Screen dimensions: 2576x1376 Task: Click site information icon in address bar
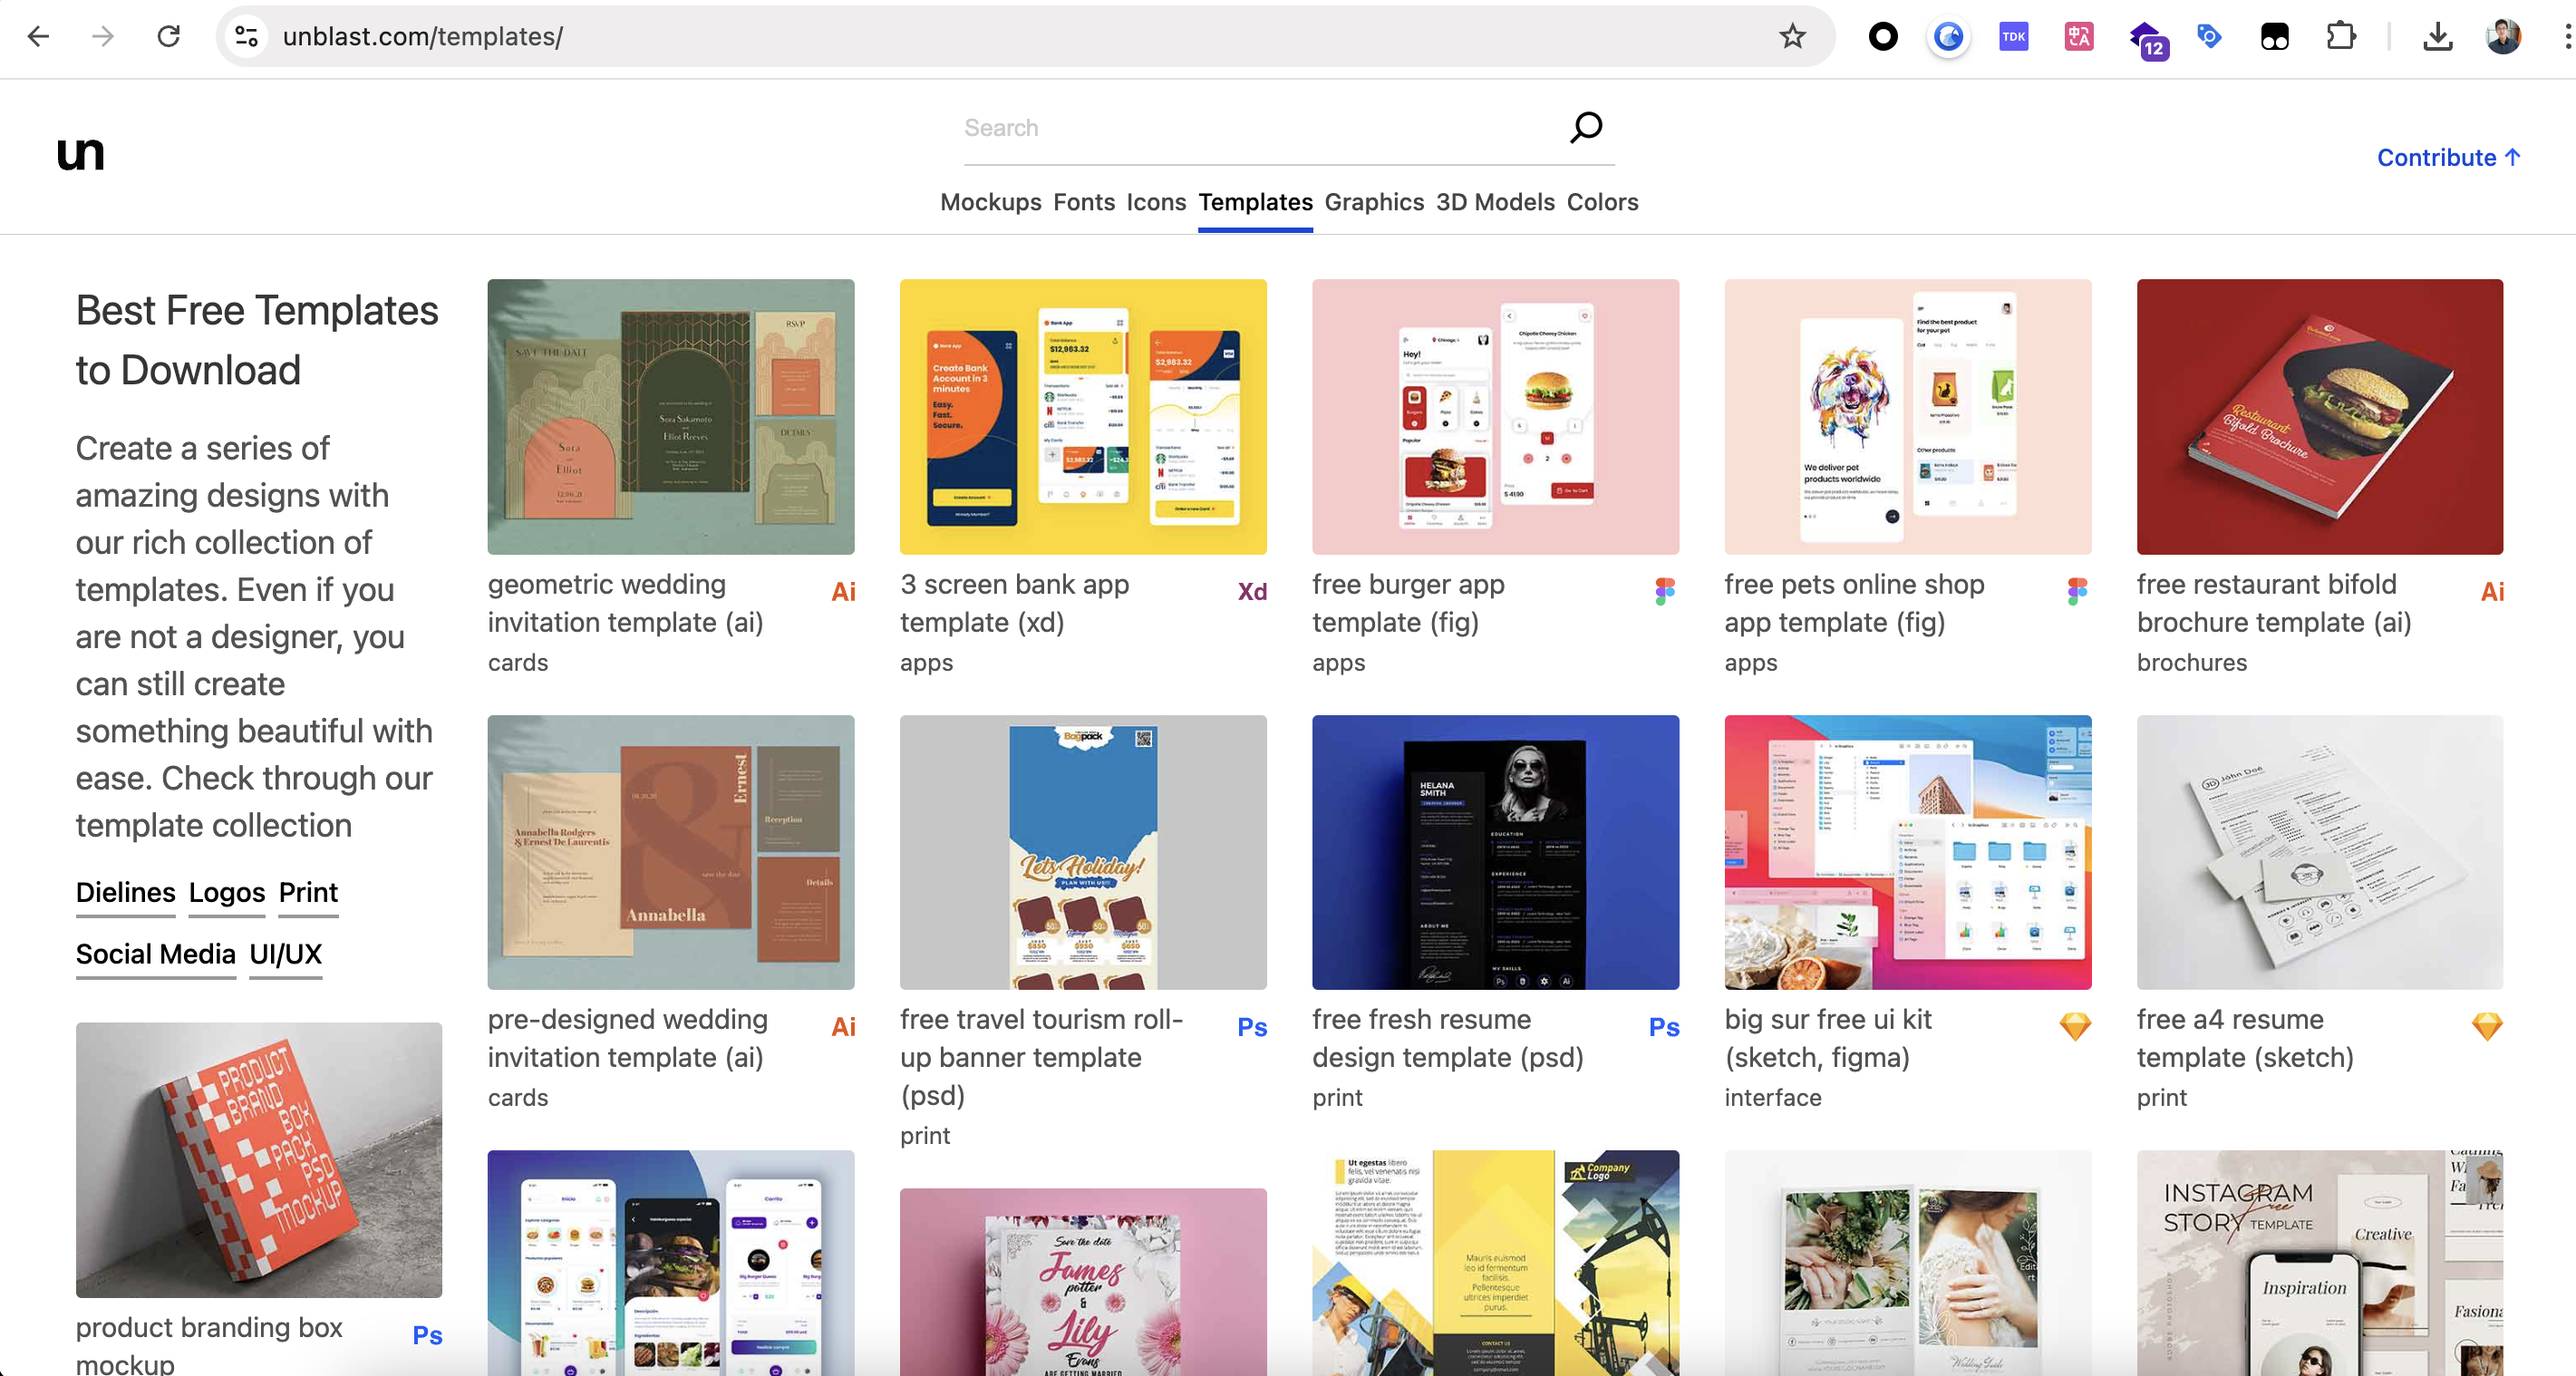[x=246, y=37]
